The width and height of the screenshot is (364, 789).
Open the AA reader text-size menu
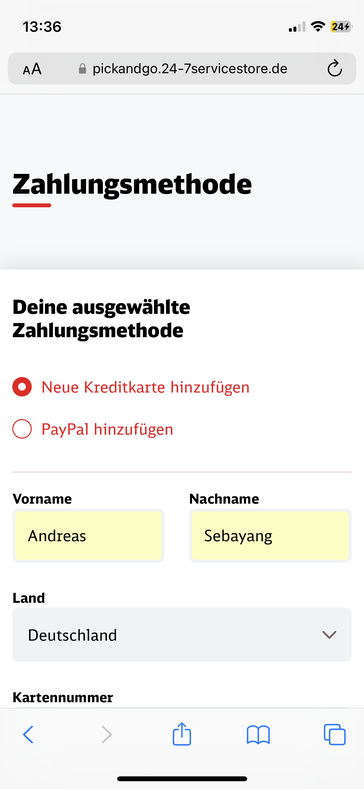click(32, 69)
